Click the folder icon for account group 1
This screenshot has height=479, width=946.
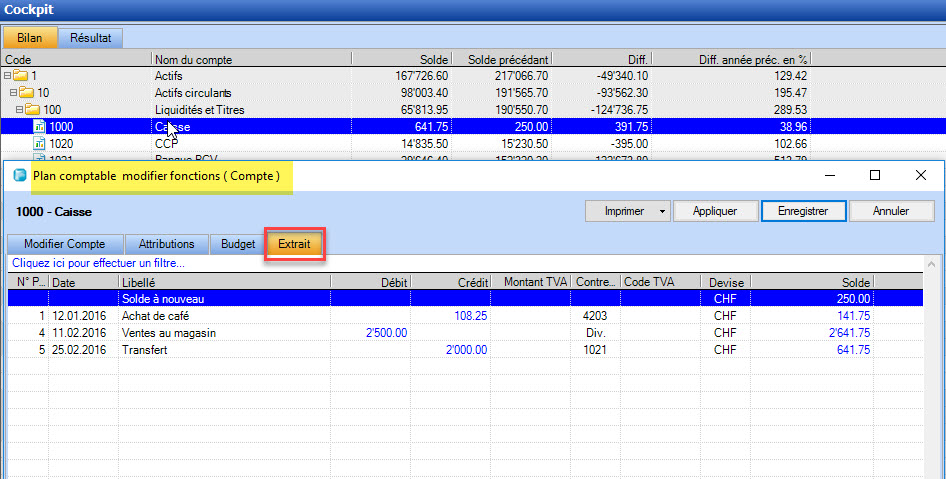[x=20, y=76]
